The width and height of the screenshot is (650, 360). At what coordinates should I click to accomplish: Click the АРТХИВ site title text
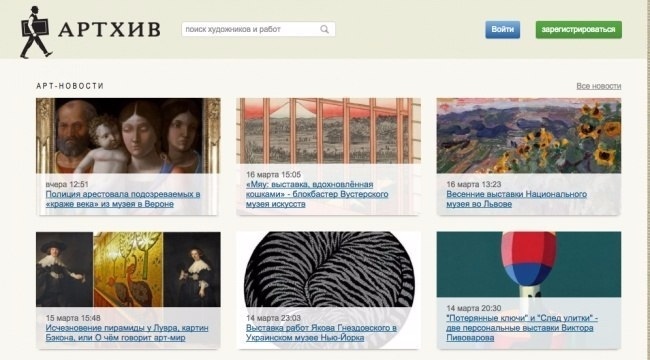click(109, 29)
